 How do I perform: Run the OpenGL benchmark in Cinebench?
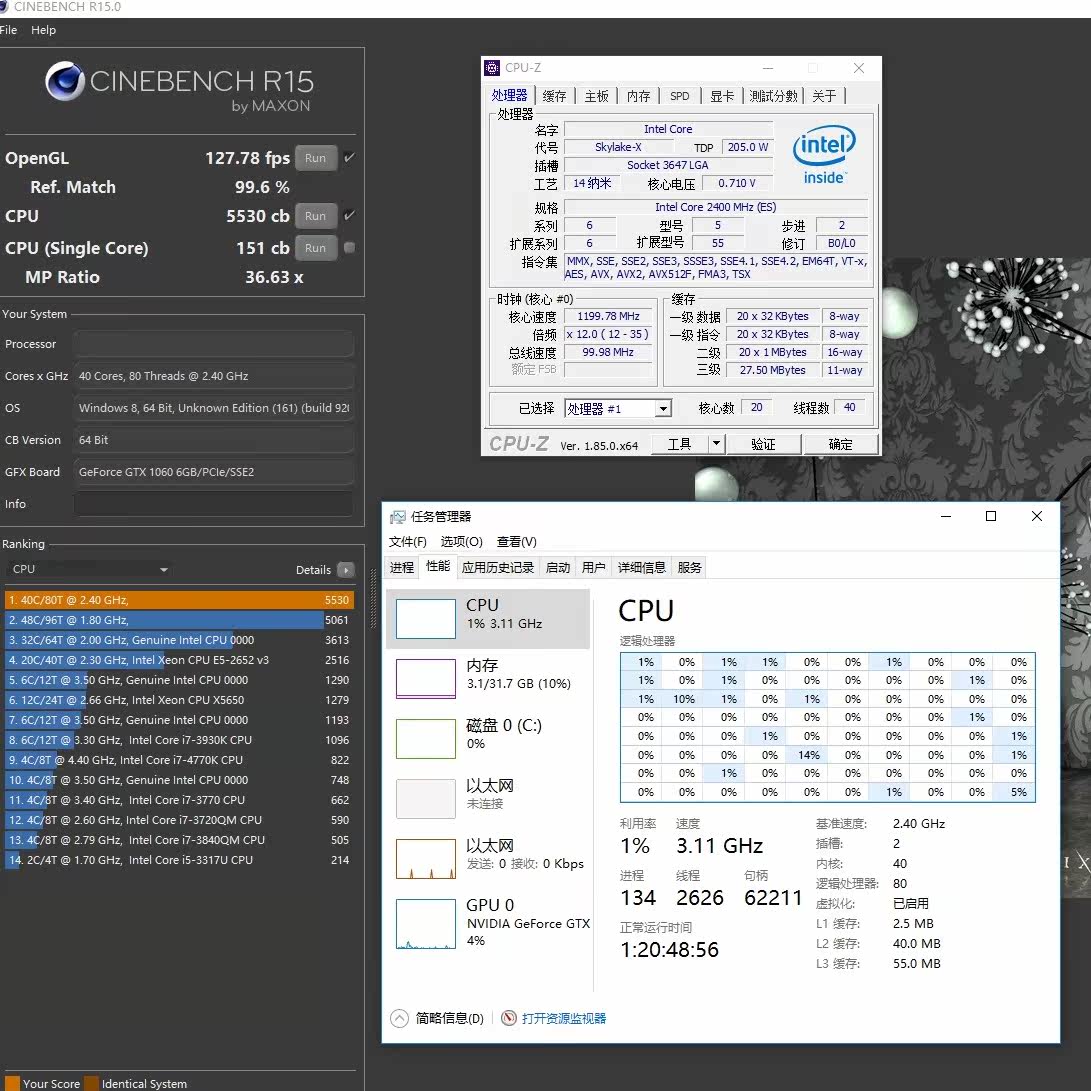(x=315, y=158)
